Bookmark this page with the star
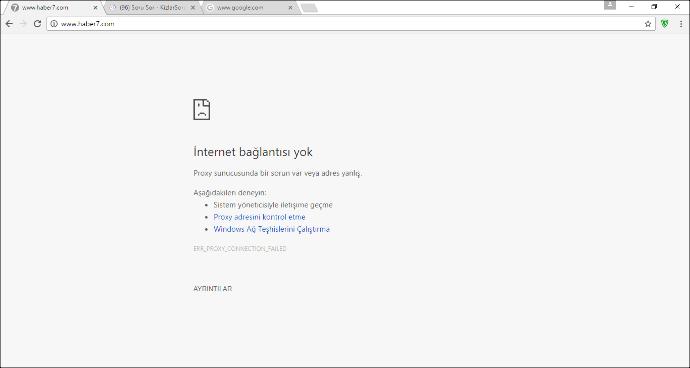Viewport: 690px width, 368px height. click(648, 24)
